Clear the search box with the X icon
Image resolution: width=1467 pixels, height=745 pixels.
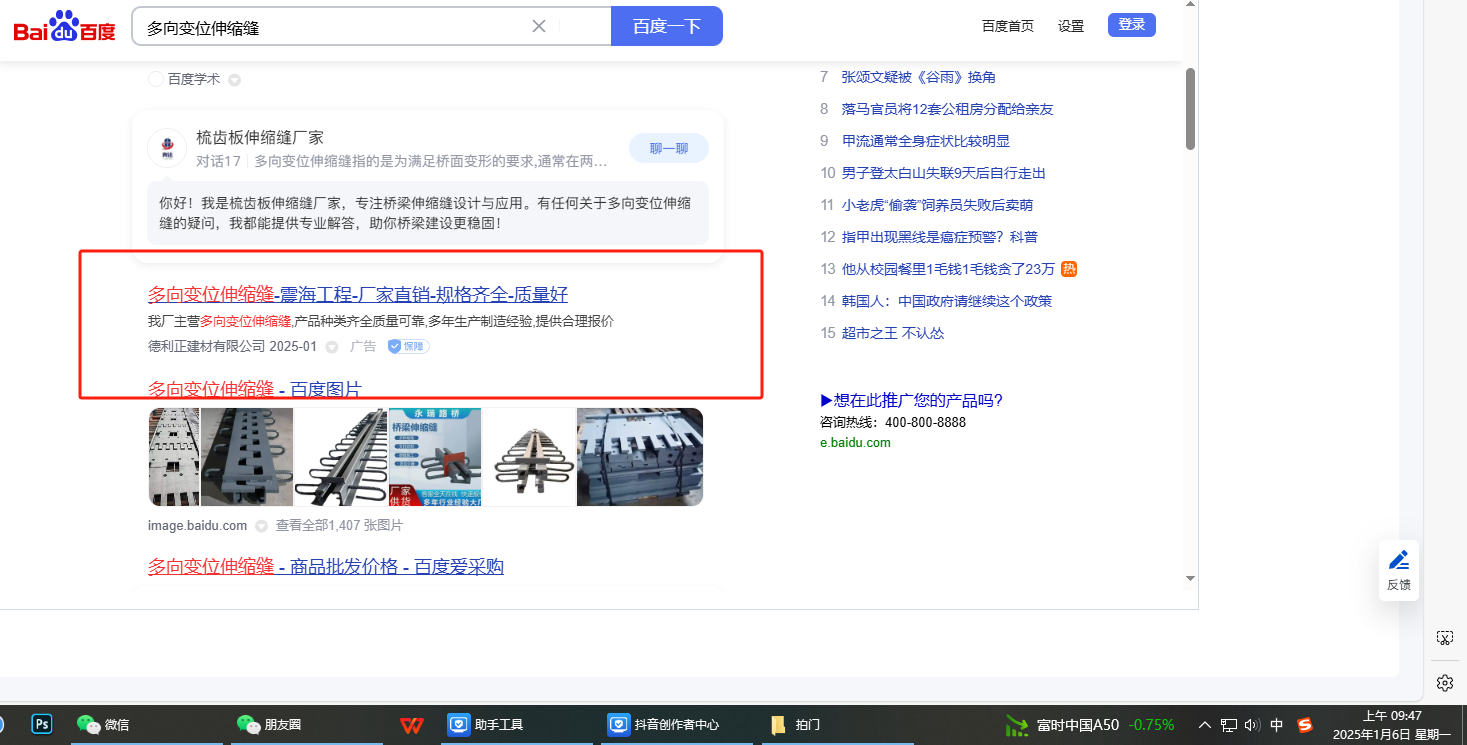pyautogui.click(x=539, y=26)
